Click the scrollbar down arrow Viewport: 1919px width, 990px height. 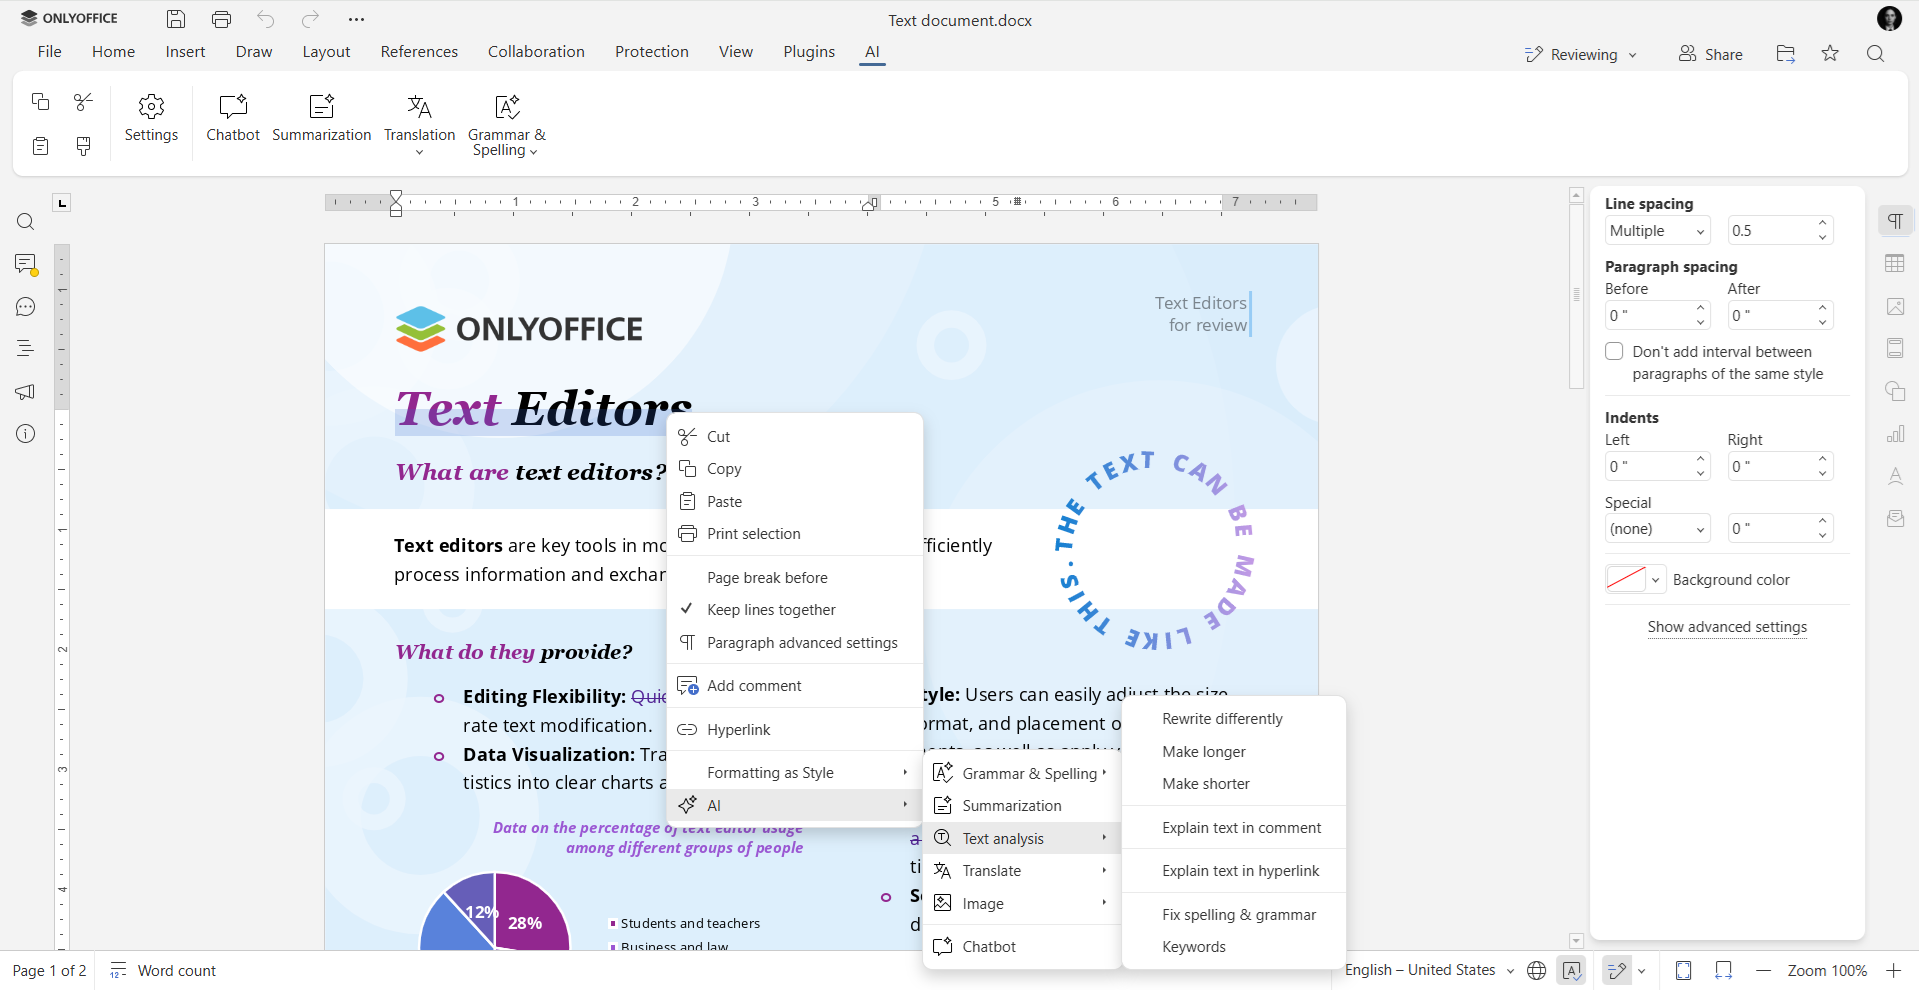click(x=1576, y=941)
